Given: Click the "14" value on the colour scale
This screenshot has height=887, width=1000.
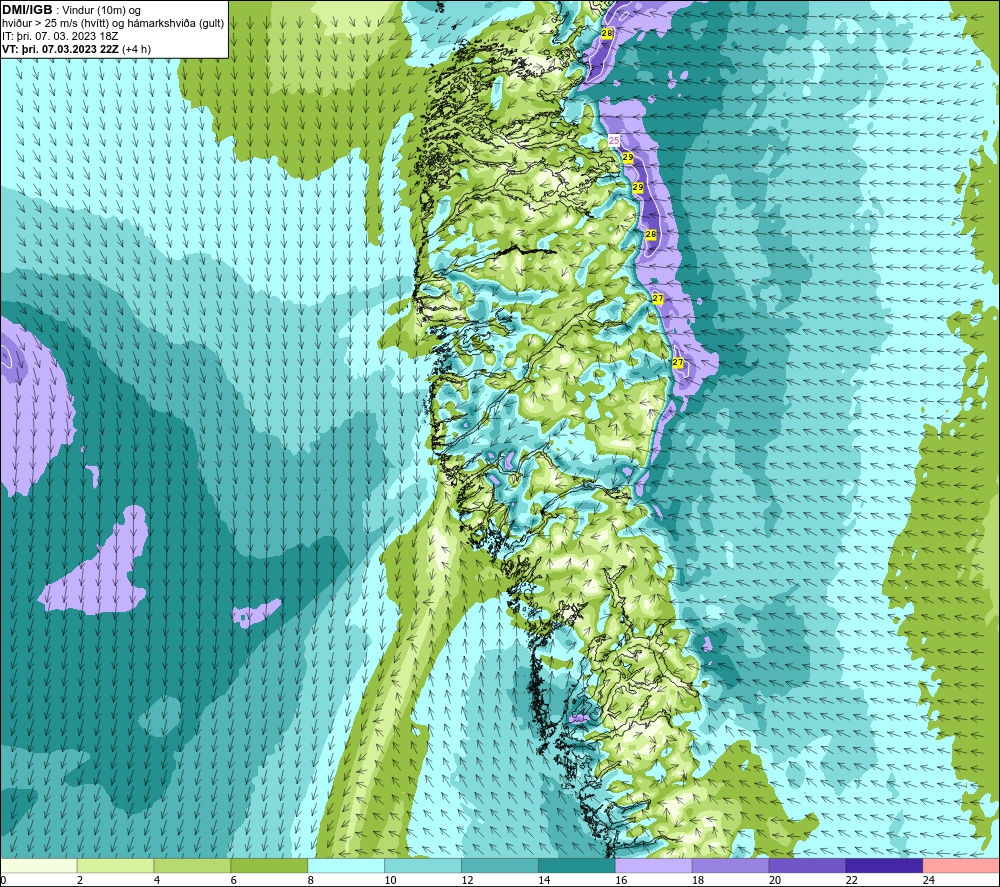Looking at the screenshot, I should coord(544,880).
